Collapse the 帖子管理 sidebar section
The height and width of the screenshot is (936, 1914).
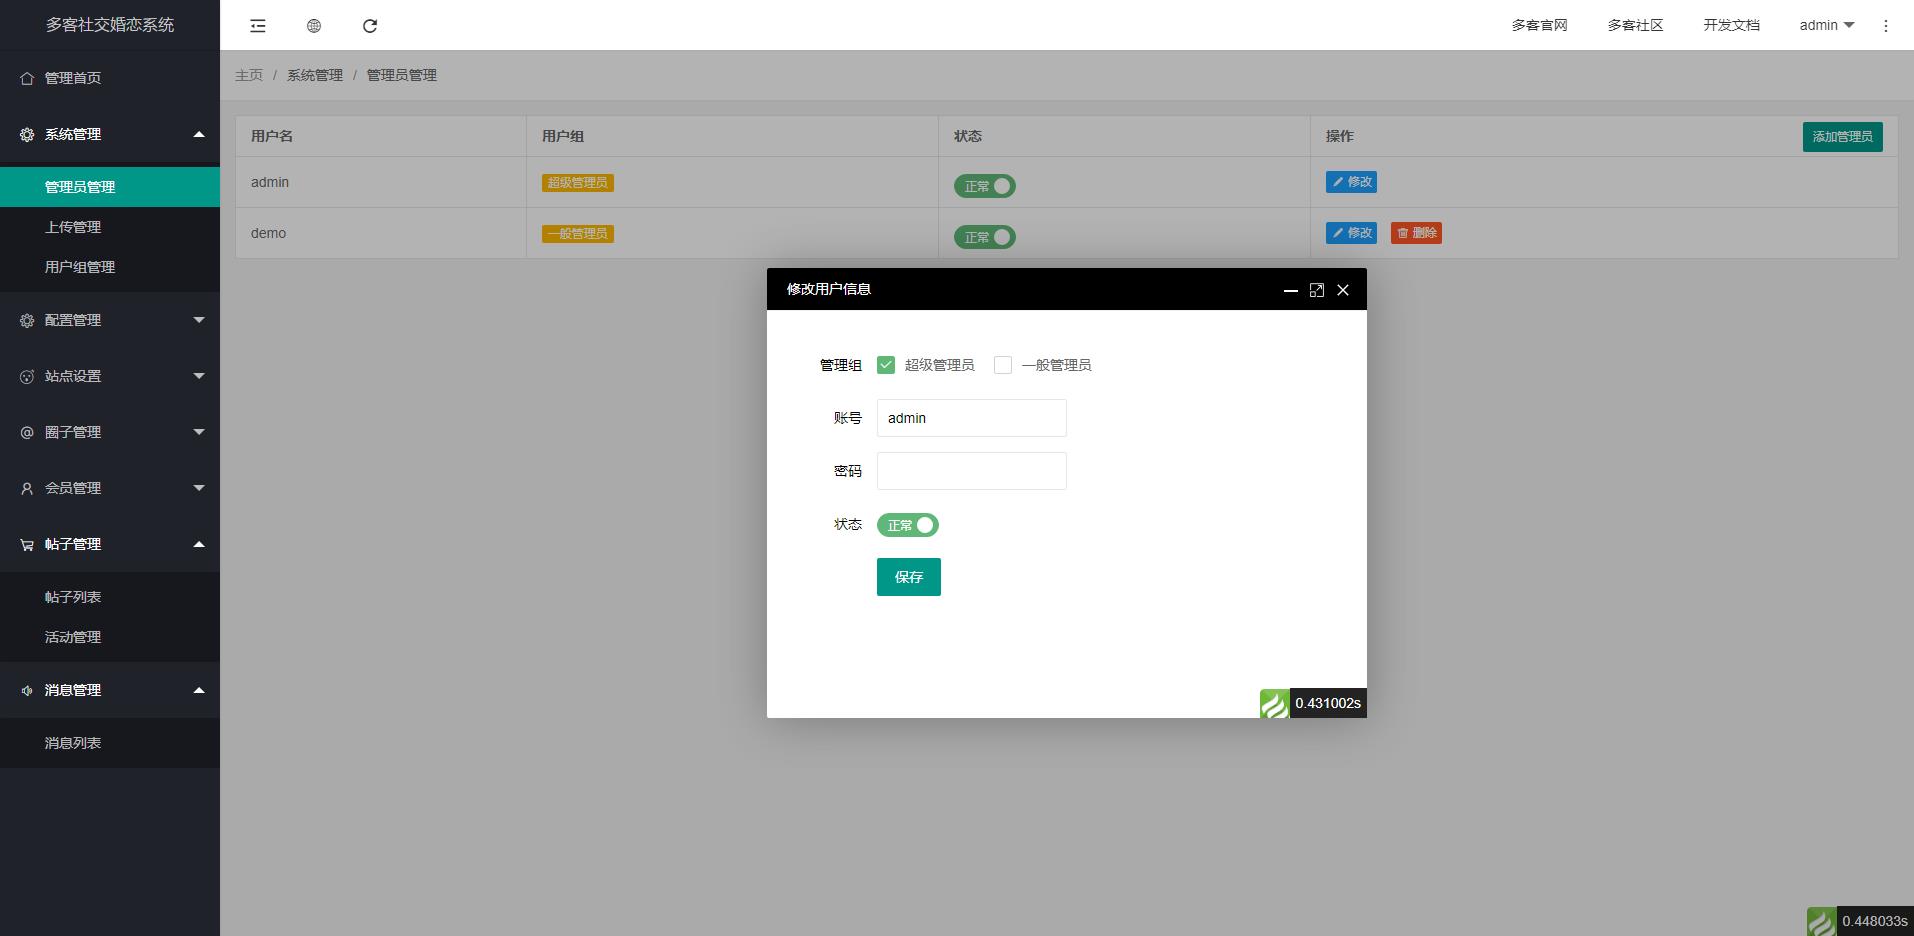coord(110,544)
